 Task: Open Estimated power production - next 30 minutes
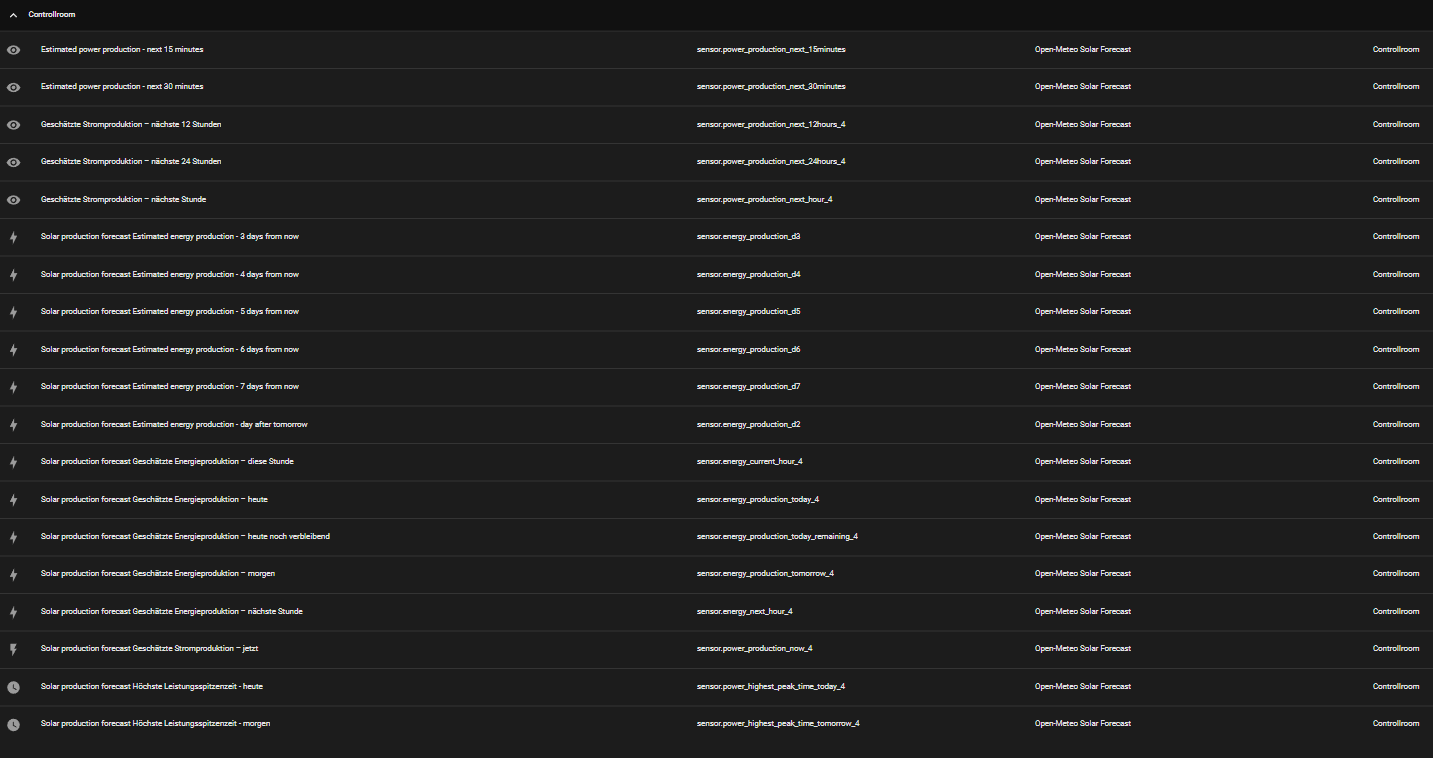pyautogui.click(x=122, y=87)
